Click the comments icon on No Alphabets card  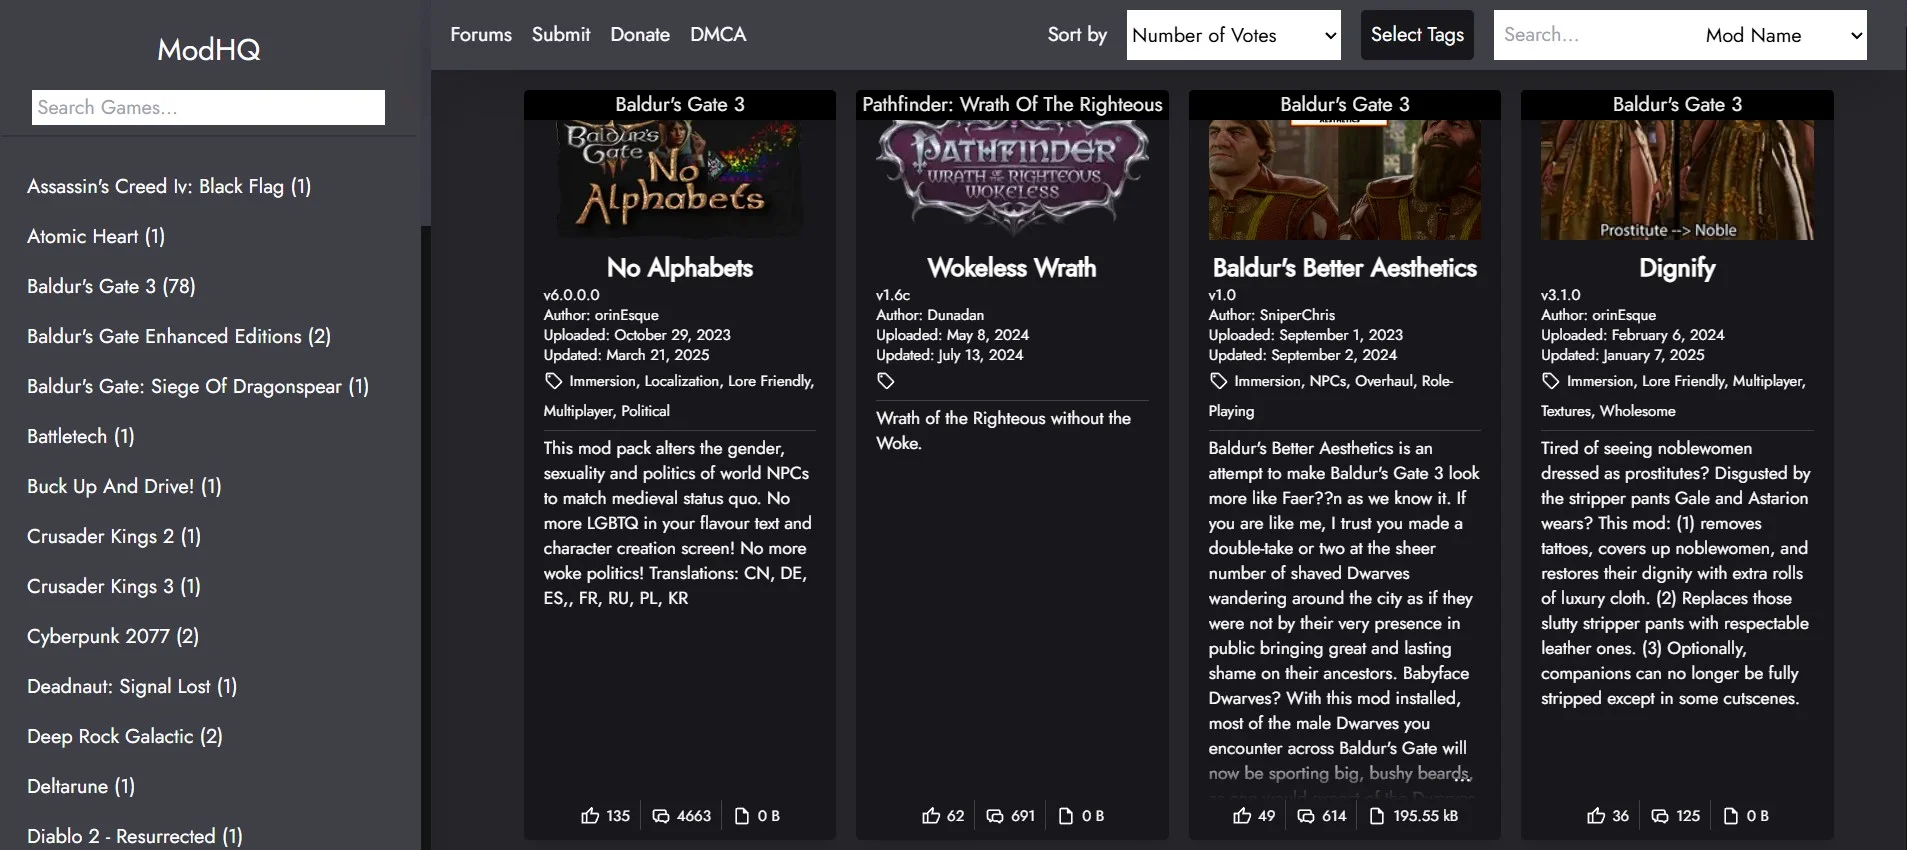click(661, 816)
